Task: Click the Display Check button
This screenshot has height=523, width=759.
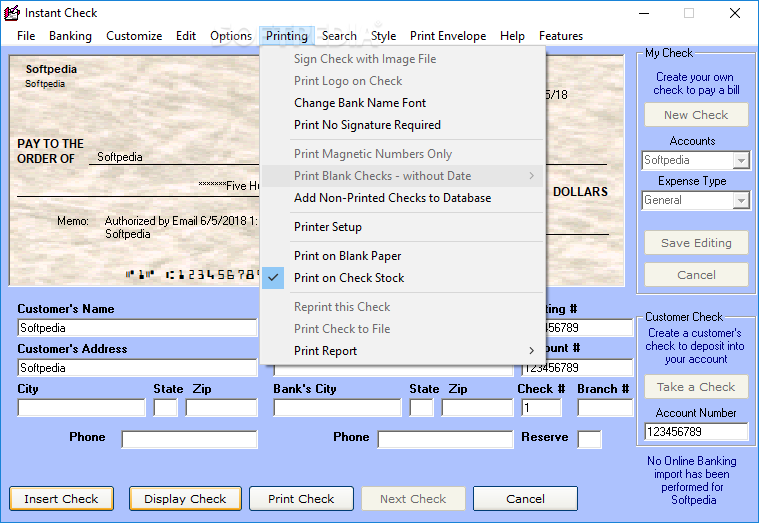Action: click(185, 499)
